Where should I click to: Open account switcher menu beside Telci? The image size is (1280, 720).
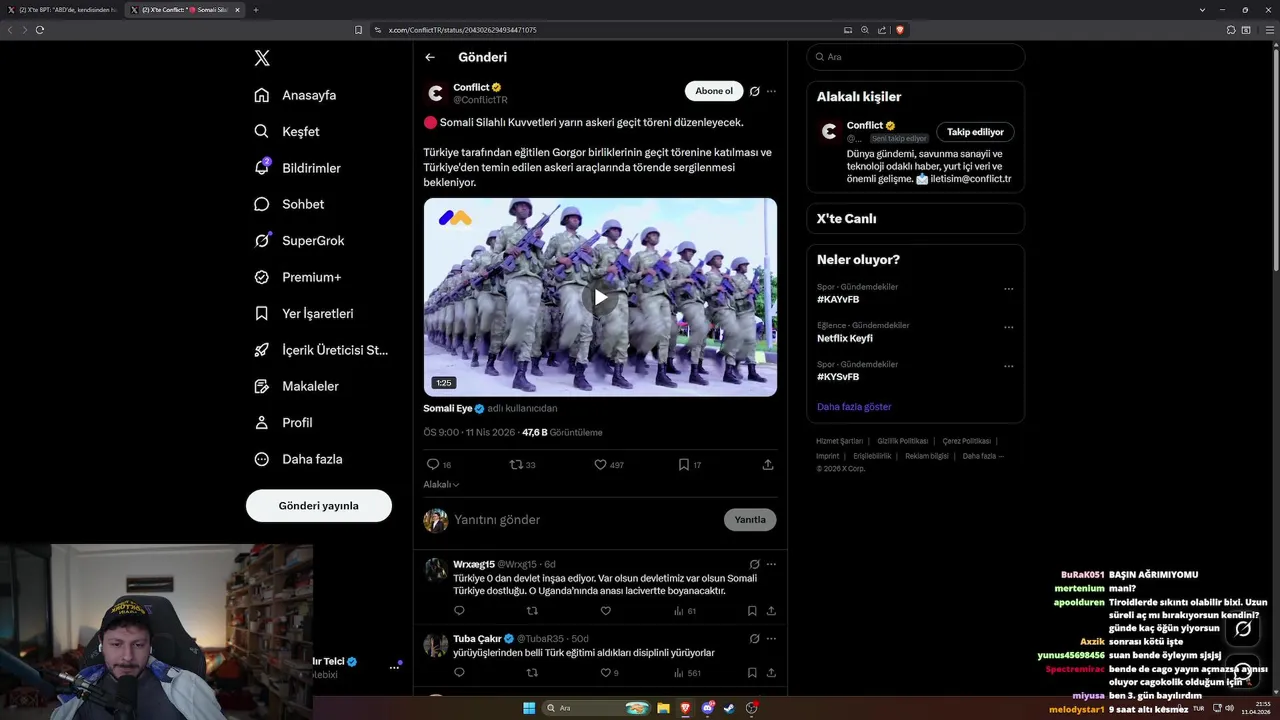tap(394, 667)
